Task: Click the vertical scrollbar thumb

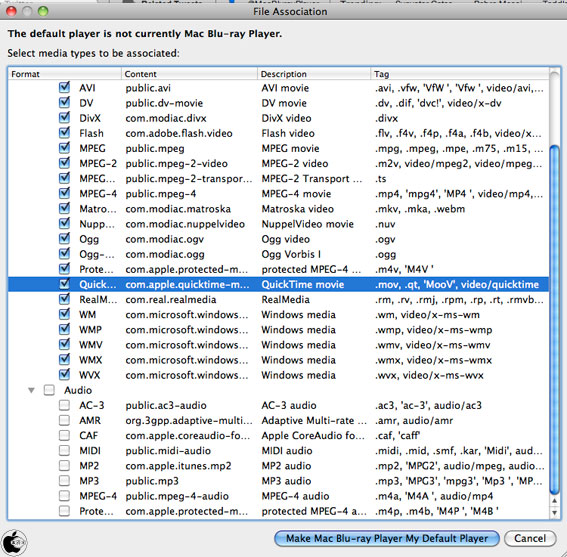Action: [x=554, y=320]
